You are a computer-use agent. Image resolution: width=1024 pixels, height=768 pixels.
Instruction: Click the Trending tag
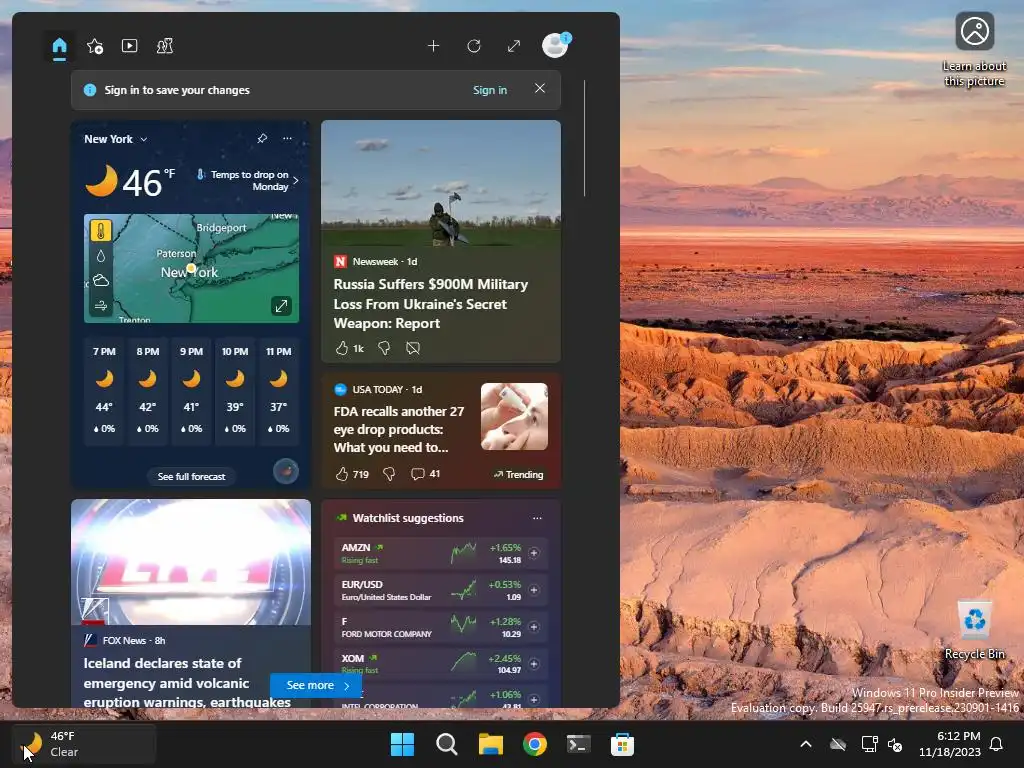coord(519,475)
